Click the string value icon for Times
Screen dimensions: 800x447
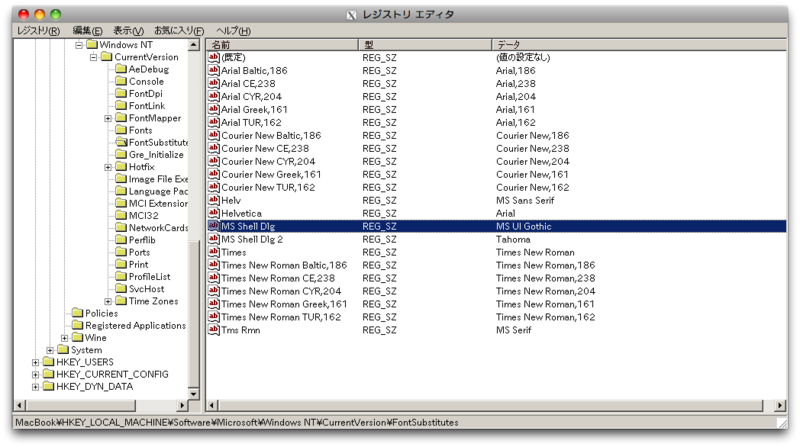[x=214, y=252]
